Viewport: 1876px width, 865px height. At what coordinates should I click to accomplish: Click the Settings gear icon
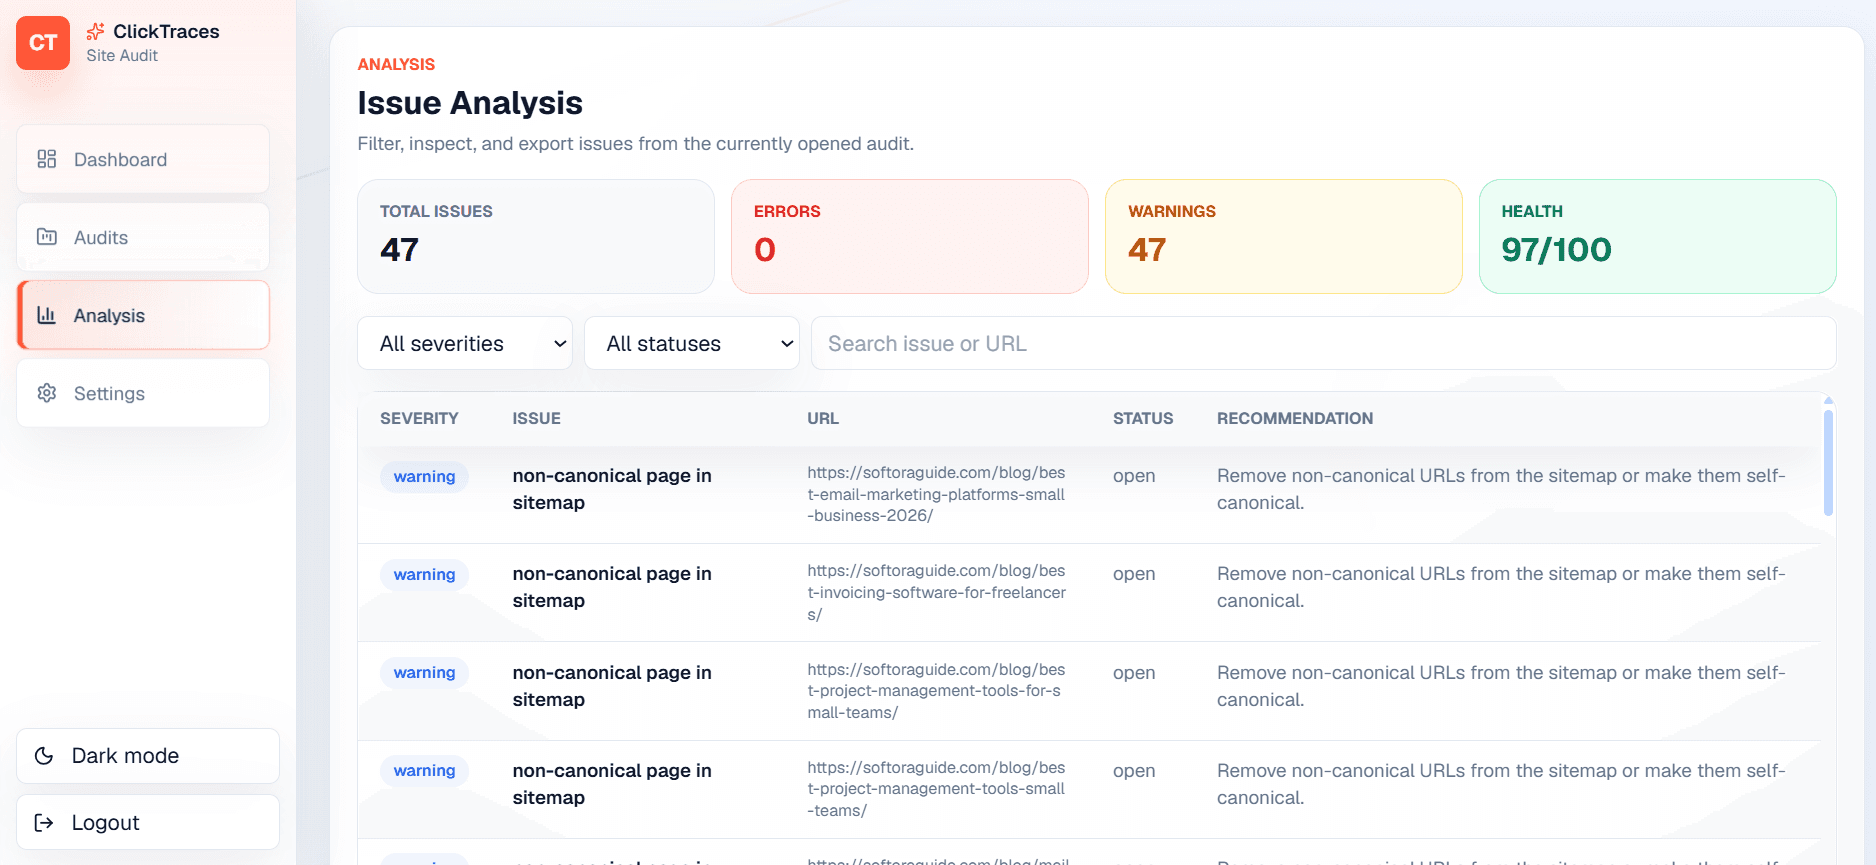[x=47, y=393]
